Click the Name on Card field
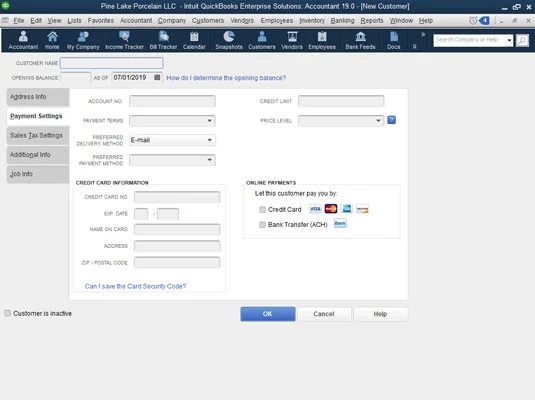This screenshot has width=535, height=400. [177, 229]
